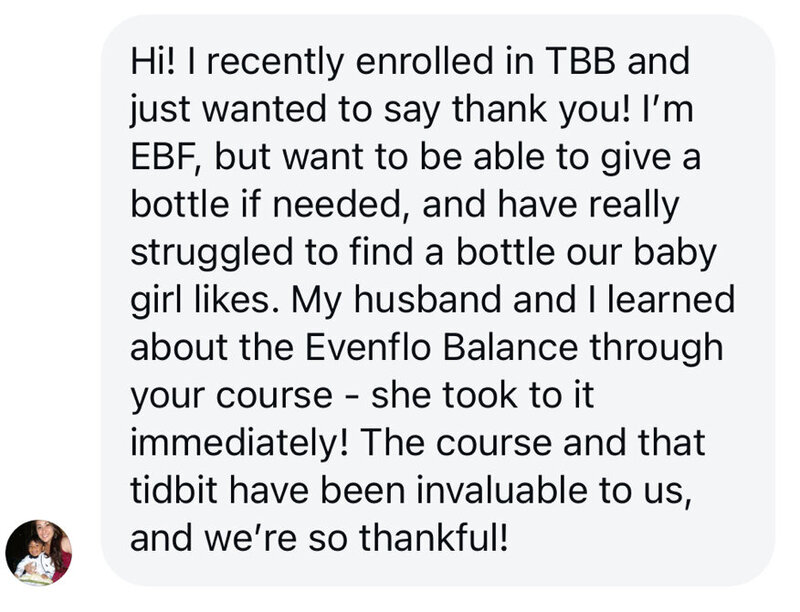Click the word "enrolled" in the first line
The image size is (800, 612).
424,61
